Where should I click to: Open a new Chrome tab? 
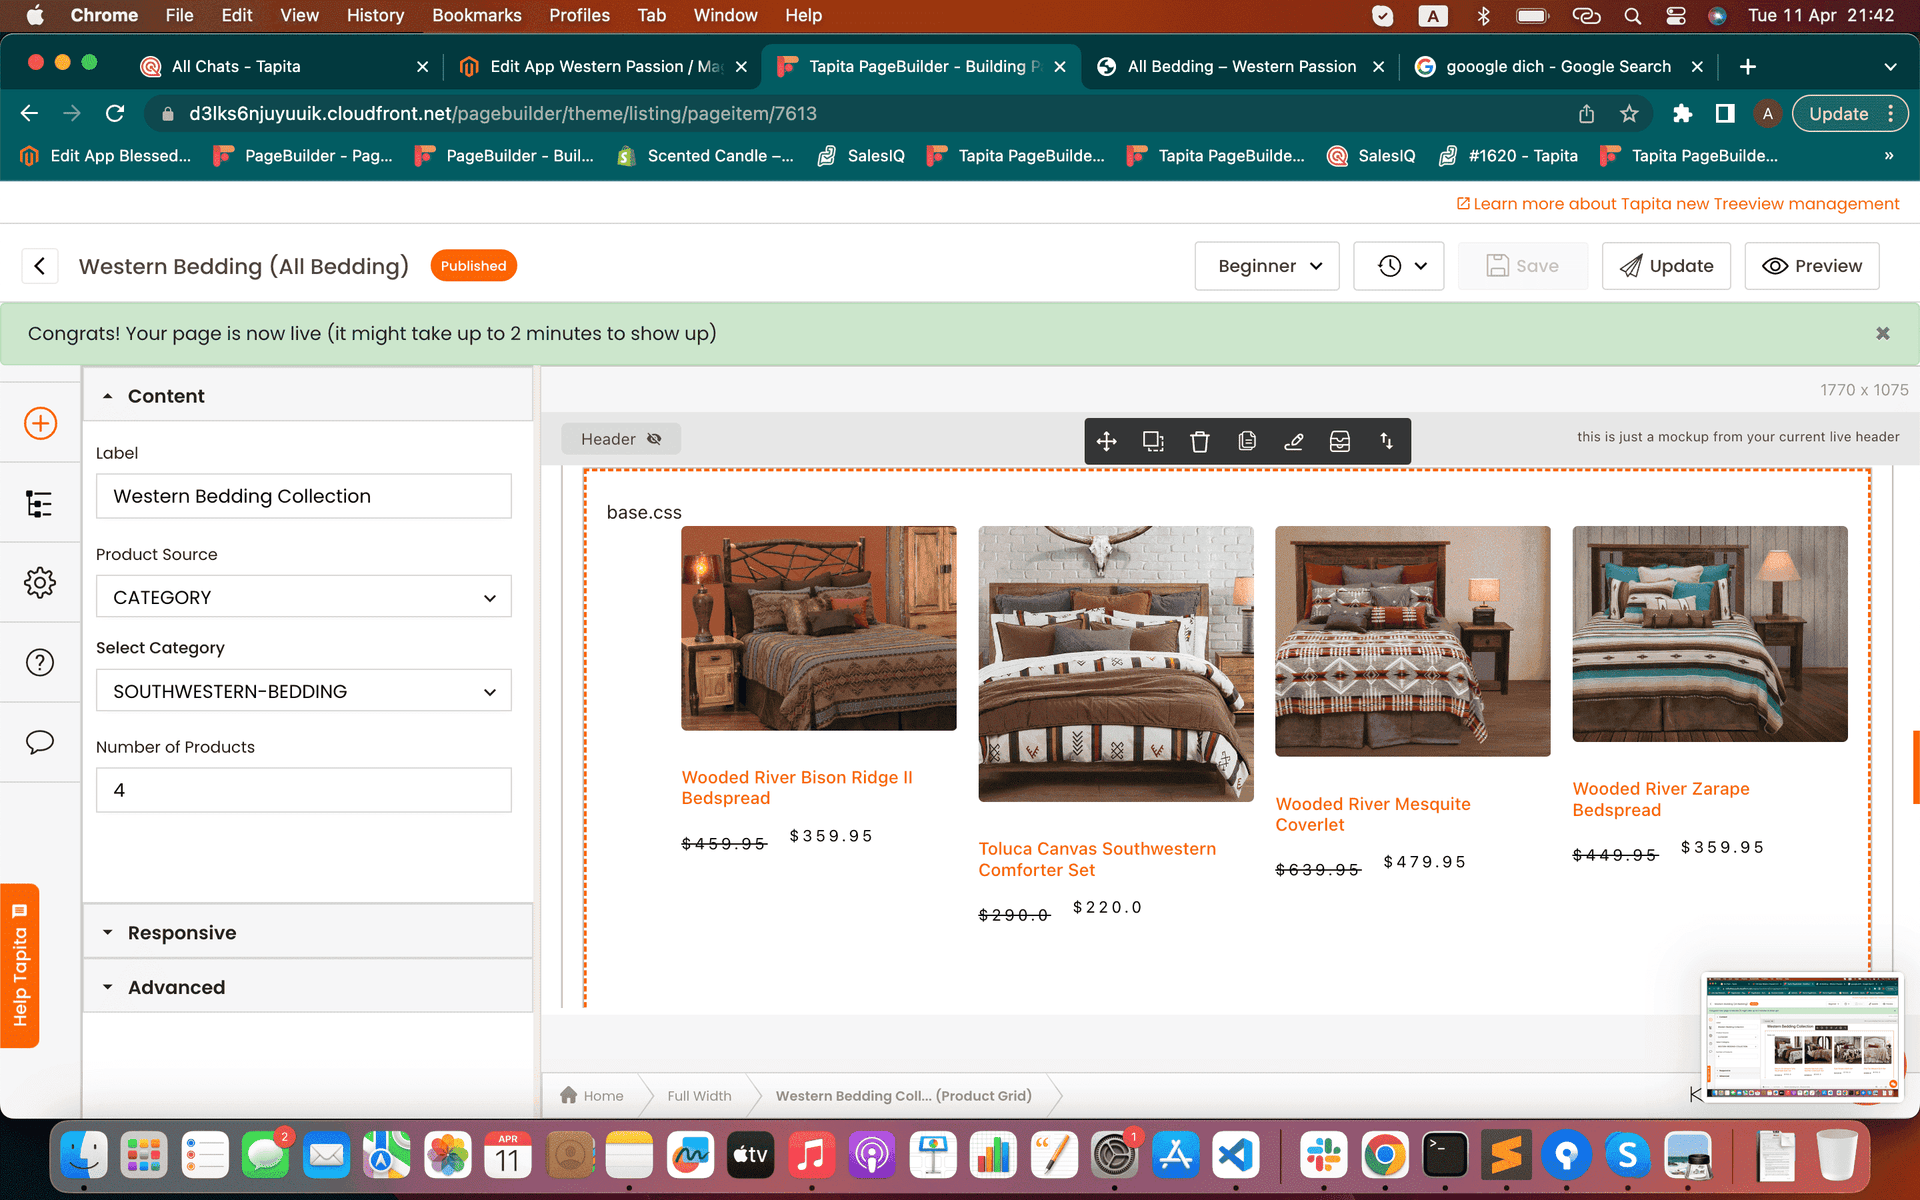point(1747,67)
